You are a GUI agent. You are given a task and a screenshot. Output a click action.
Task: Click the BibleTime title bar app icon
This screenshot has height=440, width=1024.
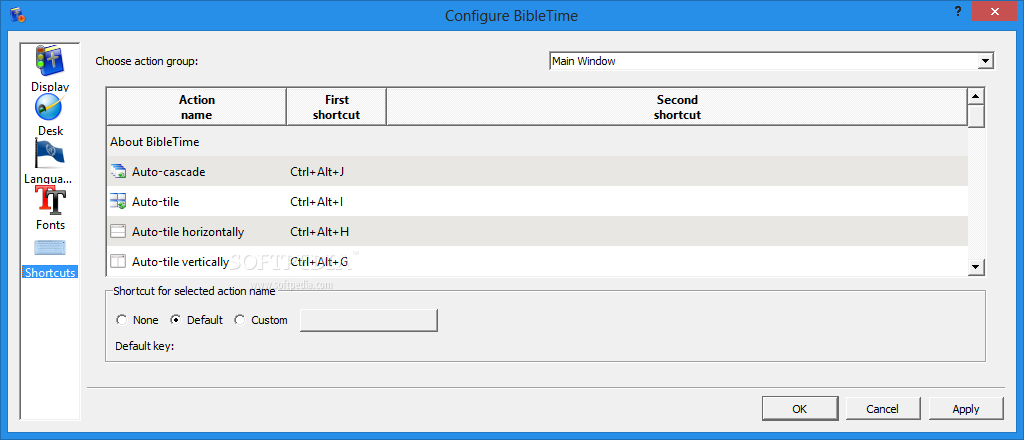click(x=18, y=14)
